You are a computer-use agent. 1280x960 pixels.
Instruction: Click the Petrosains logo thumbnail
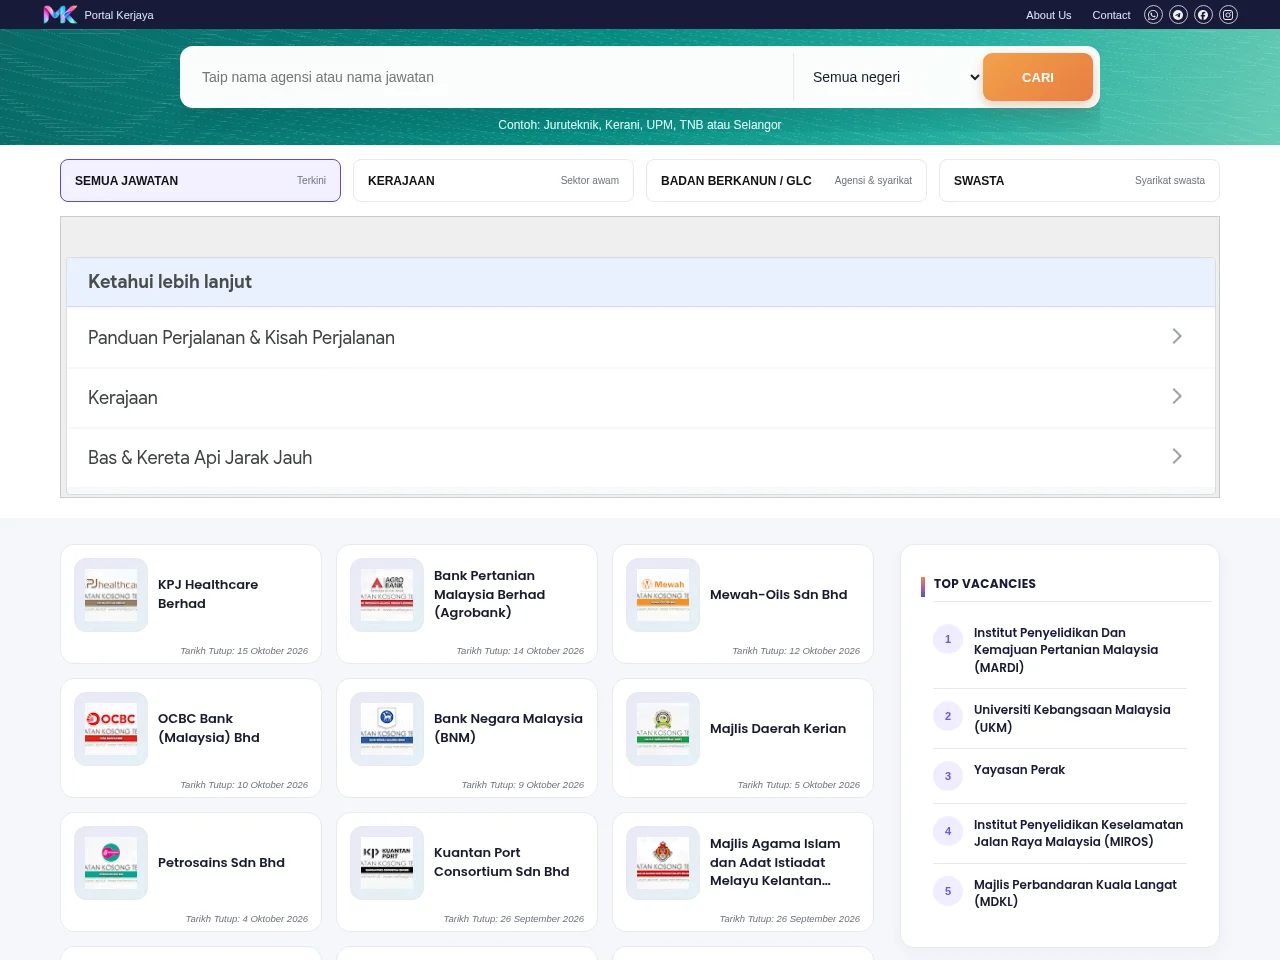[x=111, y=863]
